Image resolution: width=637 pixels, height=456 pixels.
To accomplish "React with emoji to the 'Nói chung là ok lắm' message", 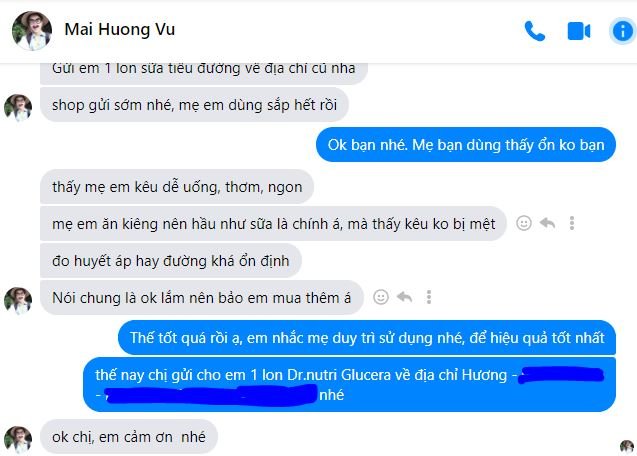I will pos(381,297).
